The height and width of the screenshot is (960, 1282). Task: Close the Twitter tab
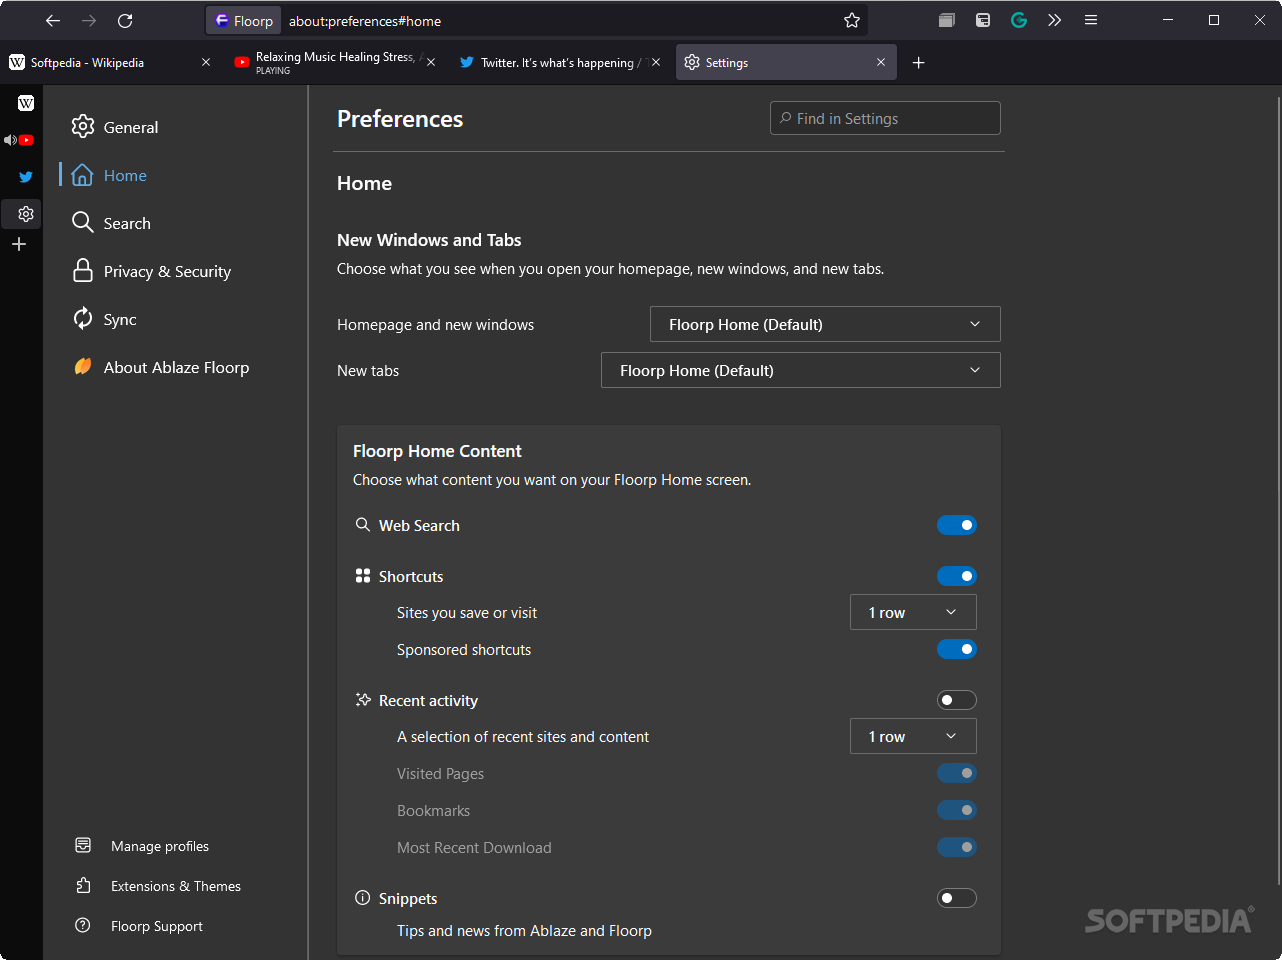click(656, 62)
